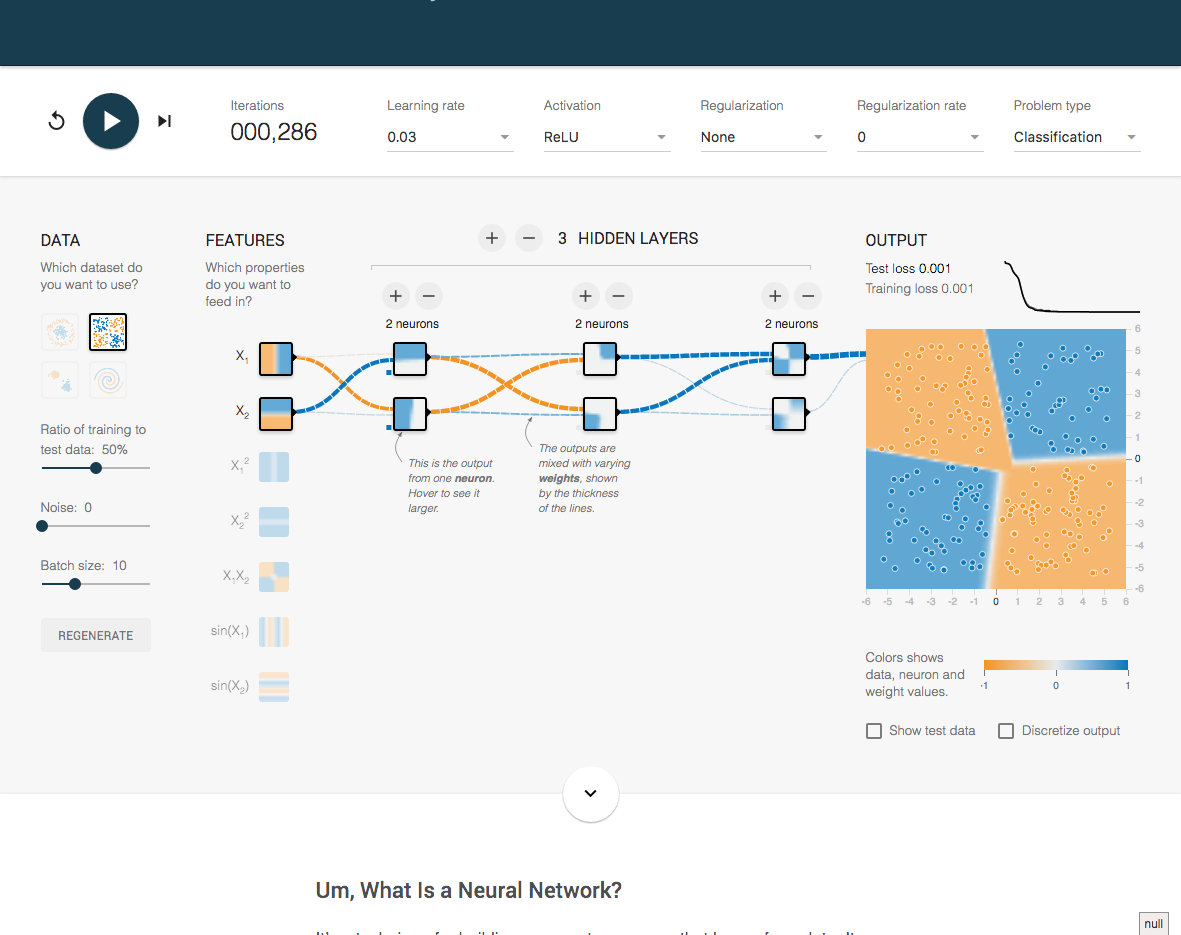
Task: Start training with the play button
Action: [111, 121]
